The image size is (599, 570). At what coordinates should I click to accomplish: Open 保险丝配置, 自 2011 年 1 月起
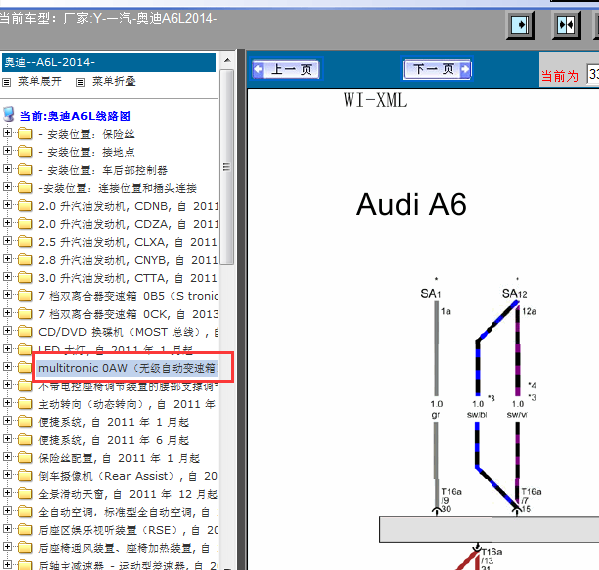click(119, 458)
